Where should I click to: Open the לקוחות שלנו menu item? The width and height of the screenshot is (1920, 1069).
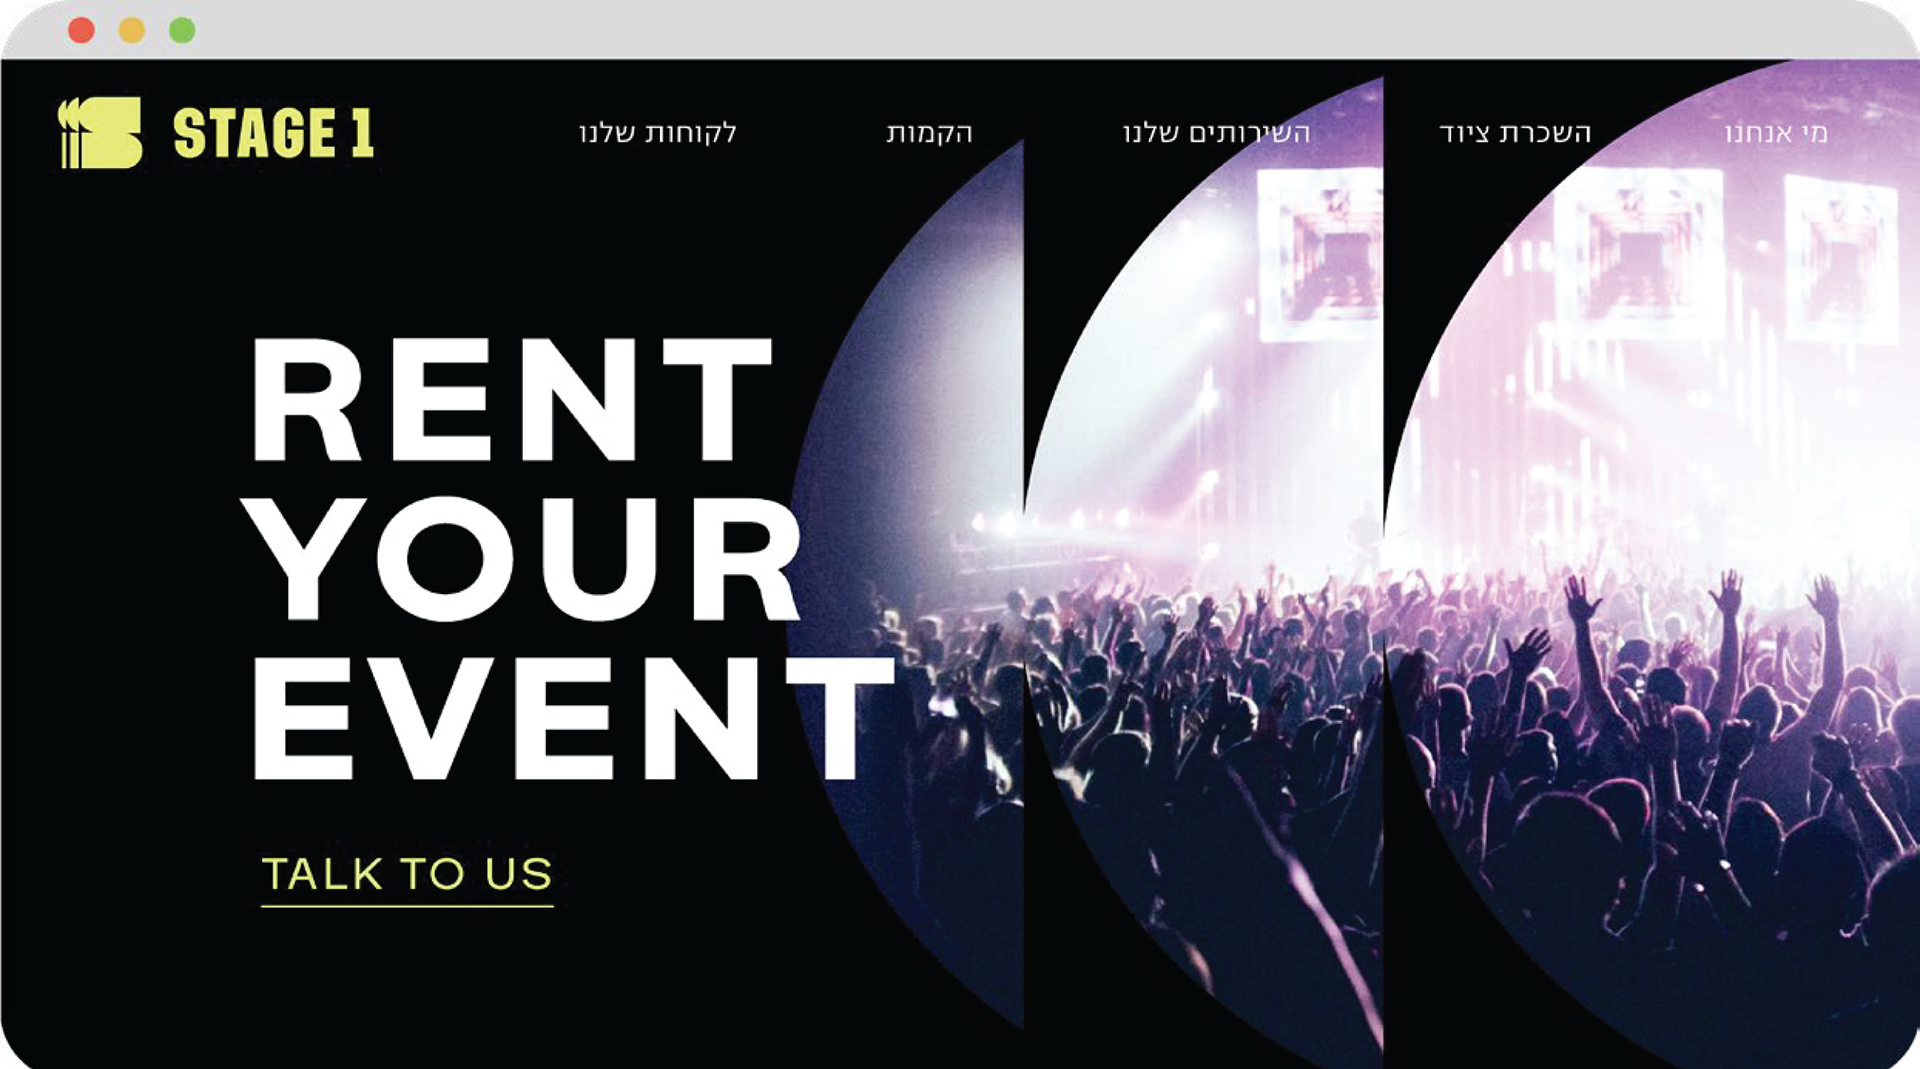click(x=658, y=133)
